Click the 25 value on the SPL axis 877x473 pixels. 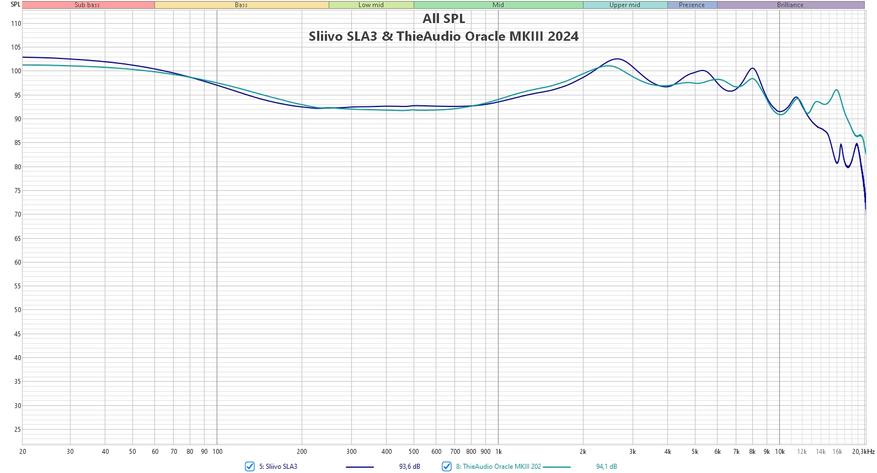(x=17, y=429)
